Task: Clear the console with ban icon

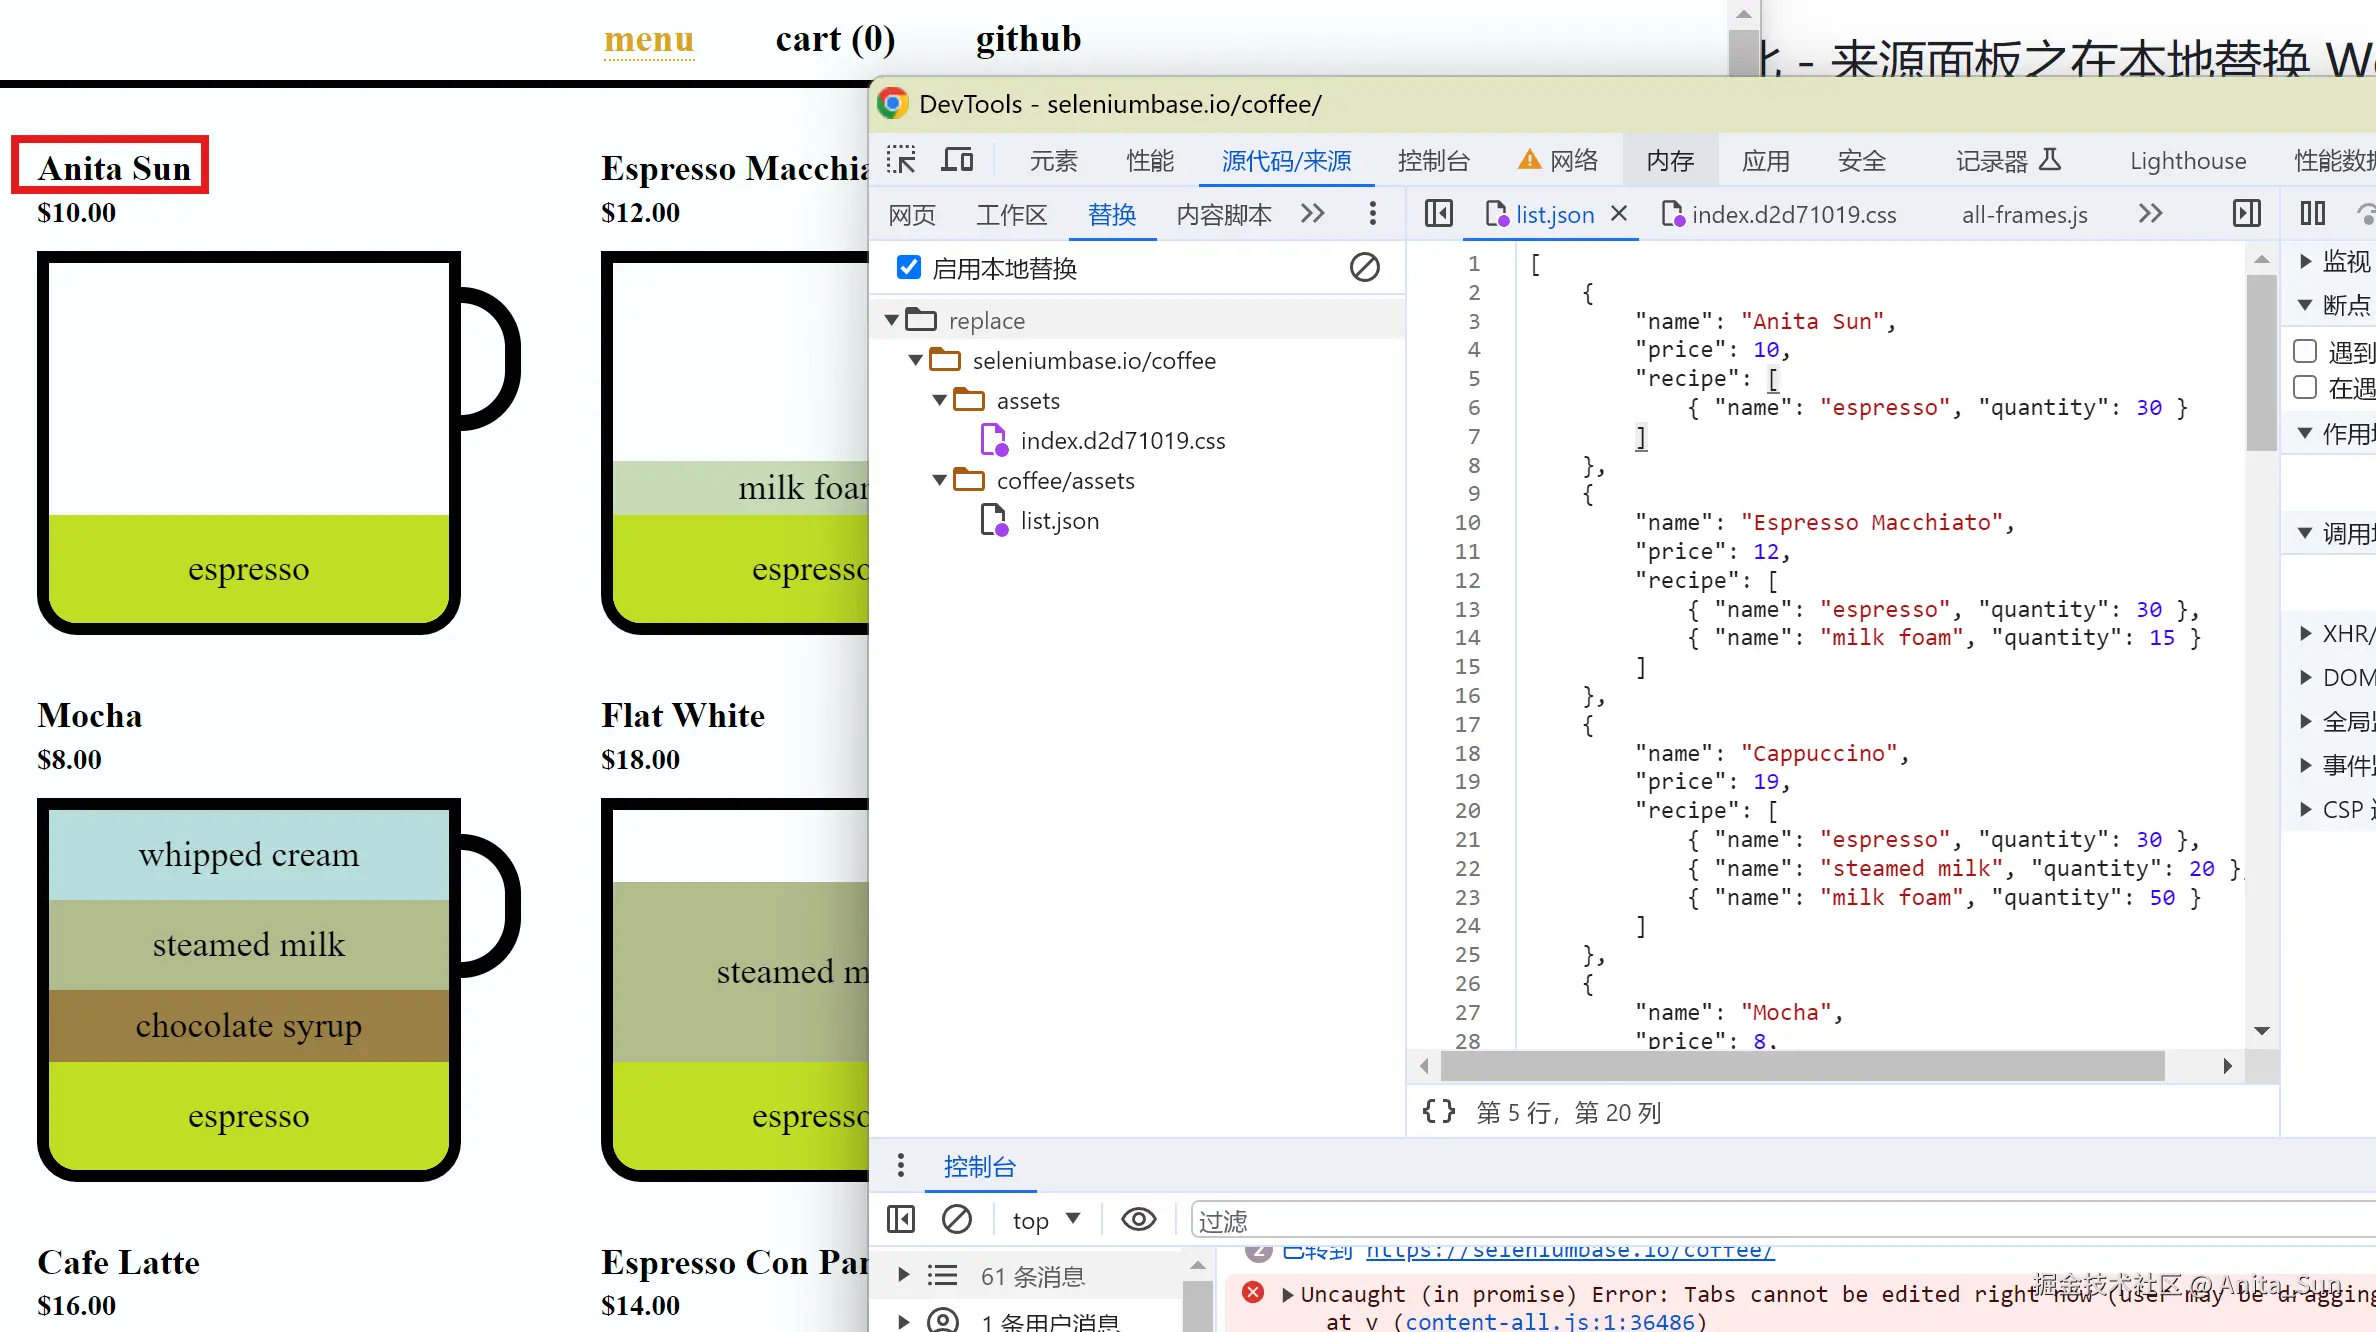Action: pos(956,1219)
